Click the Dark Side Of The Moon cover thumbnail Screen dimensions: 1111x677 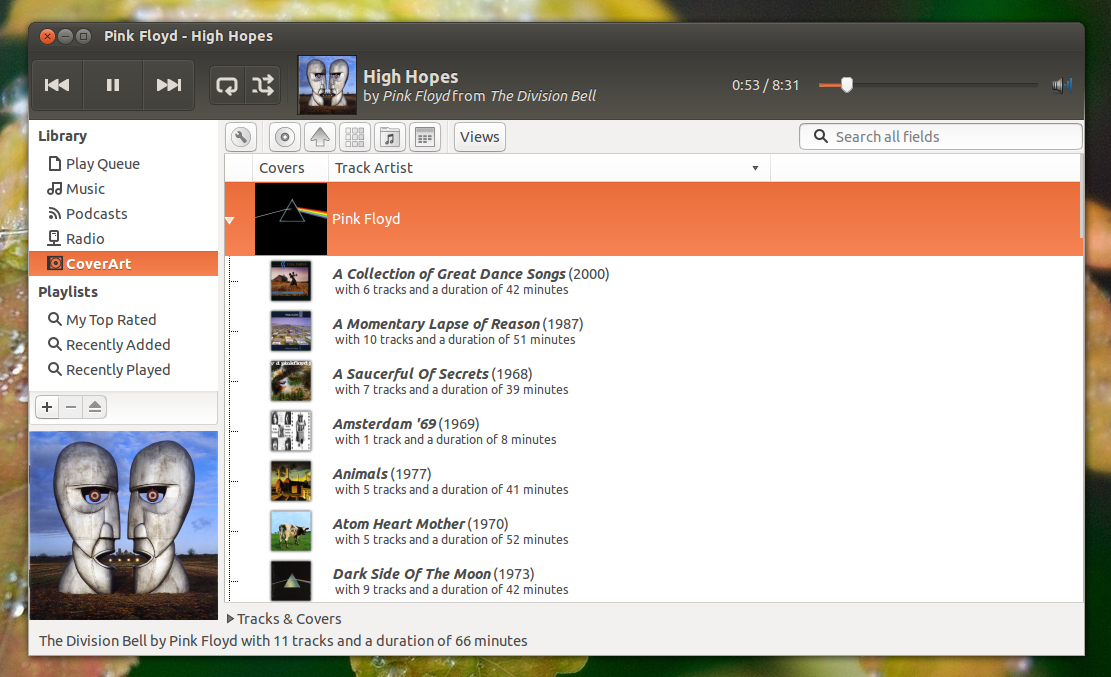pyautogui.click(x=291, y=581)
